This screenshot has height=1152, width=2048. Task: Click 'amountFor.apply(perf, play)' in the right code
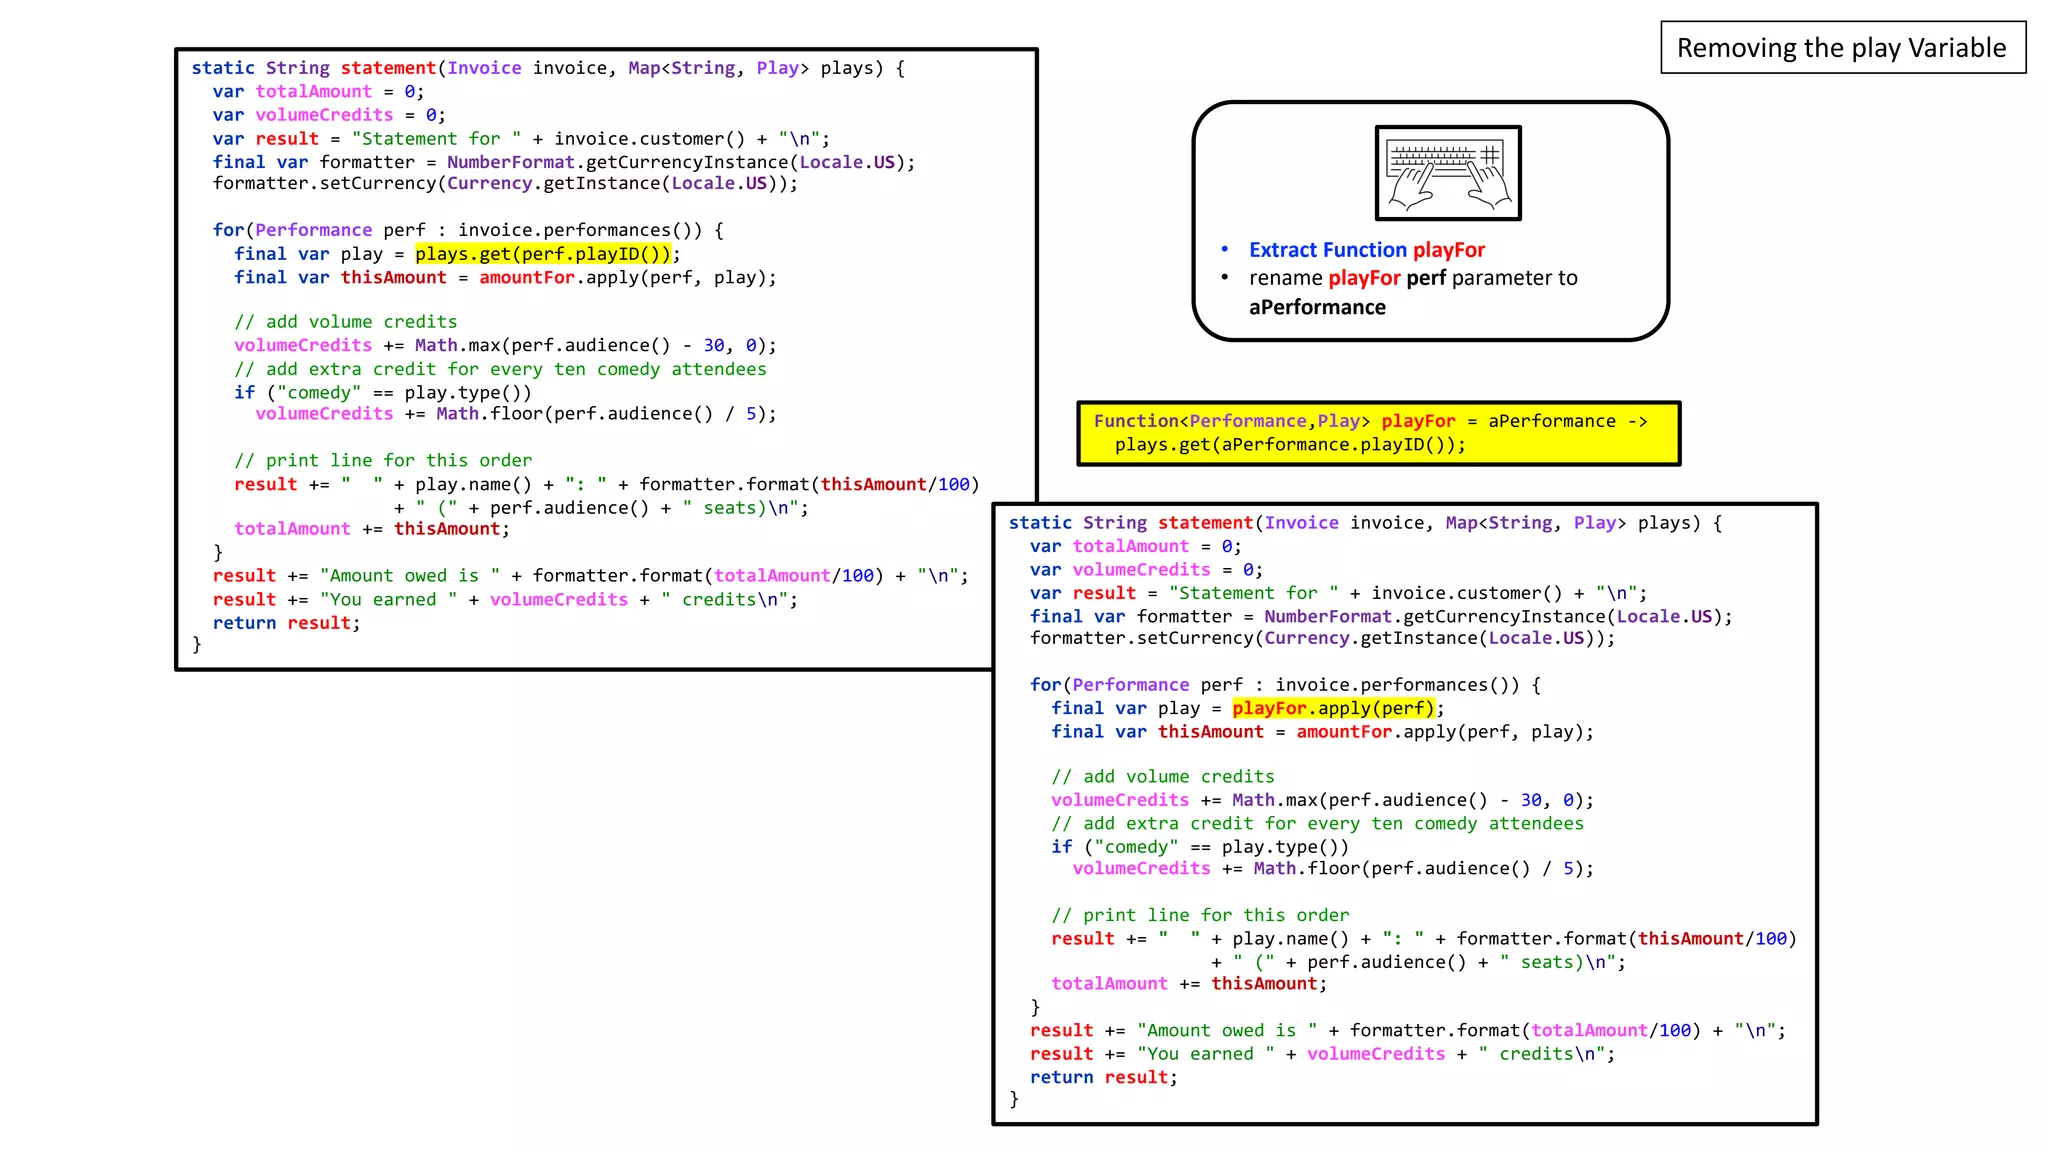pyautogui.click(x=1440, y=732)
